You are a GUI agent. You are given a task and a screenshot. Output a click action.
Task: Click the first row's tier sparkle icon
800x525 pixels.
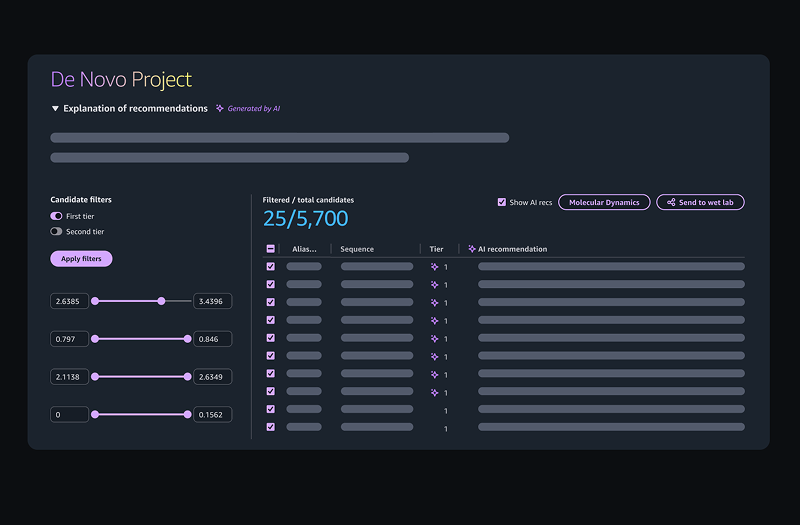tap(434, 267)
